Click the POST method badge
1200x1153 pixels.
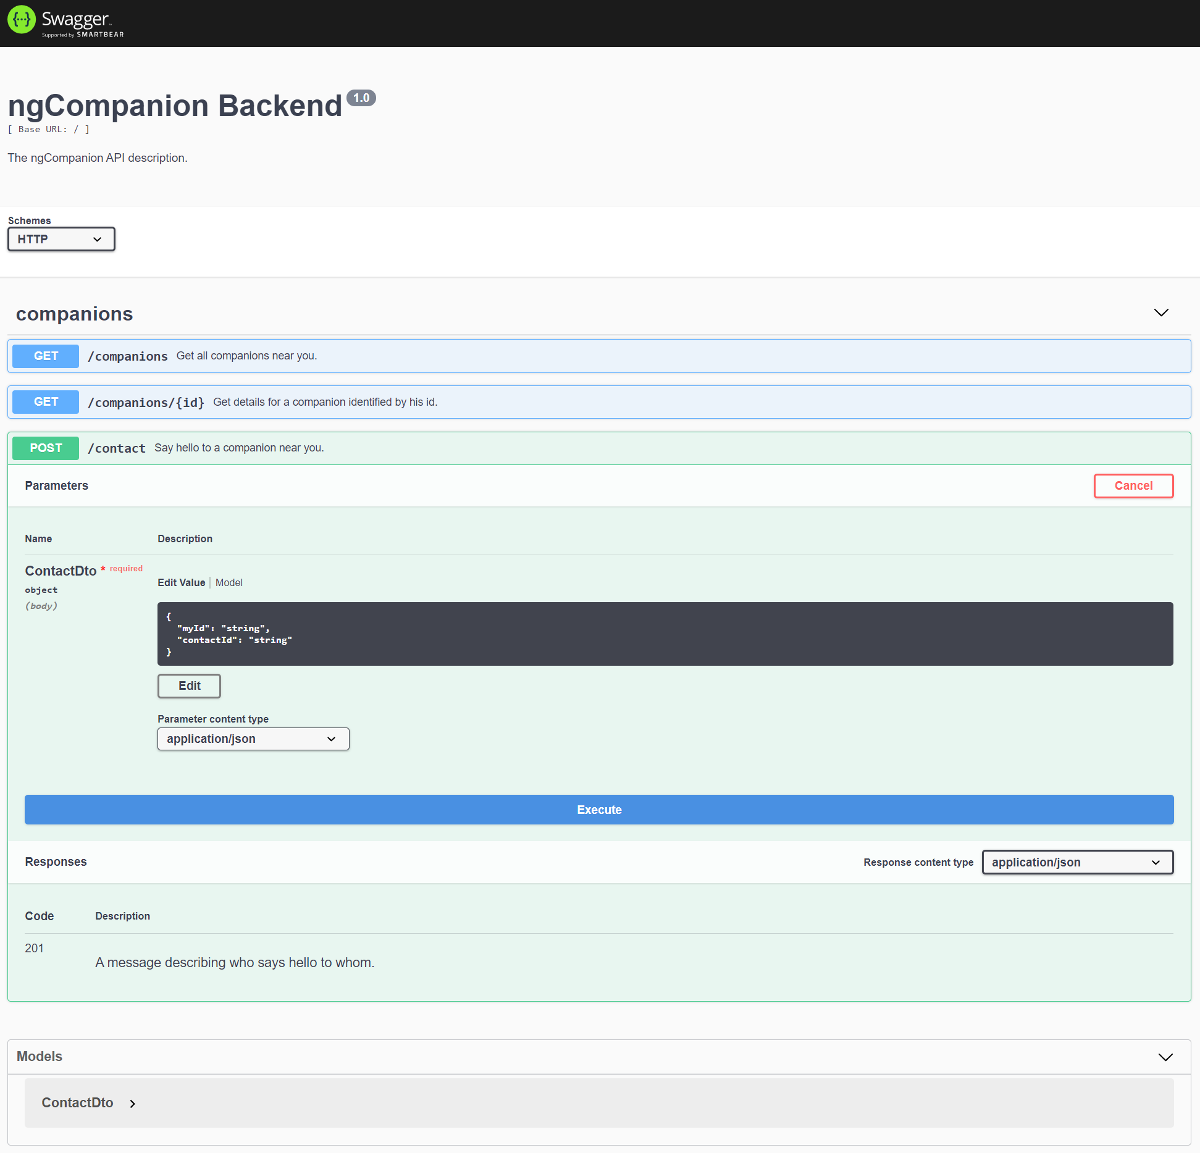46,448
